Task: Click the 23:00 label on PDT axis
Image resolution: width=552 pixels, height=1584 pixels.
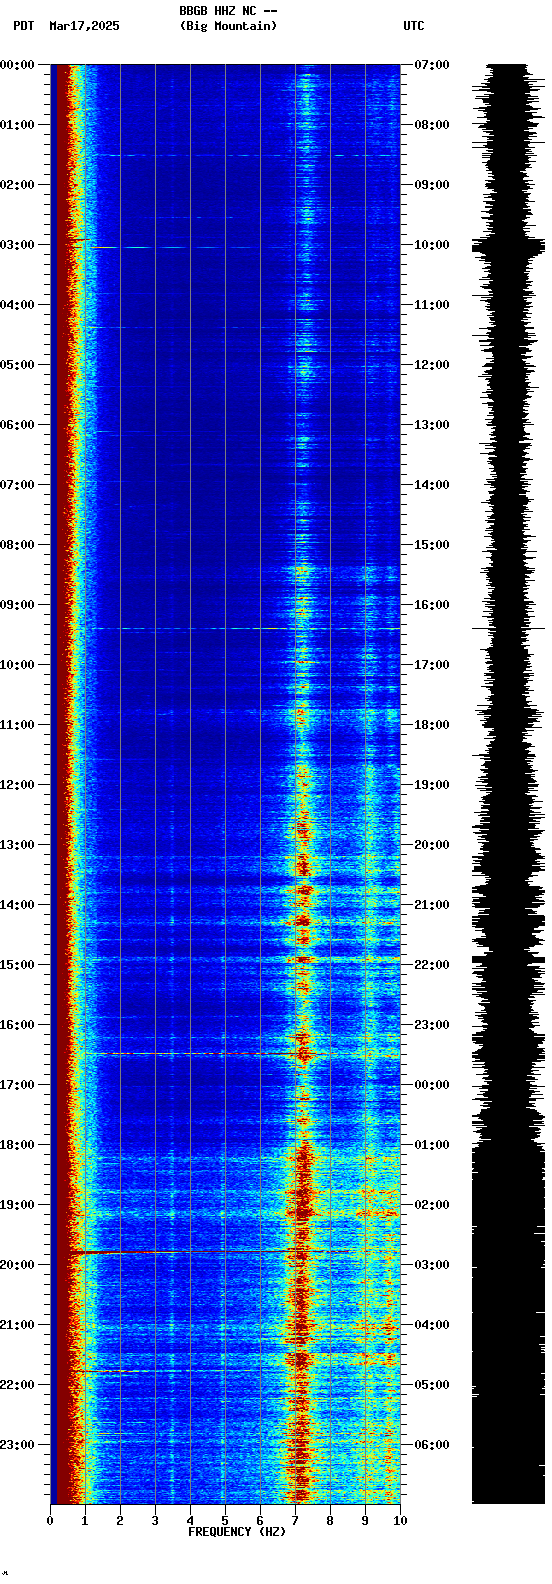Action: tap(18, 1445)
